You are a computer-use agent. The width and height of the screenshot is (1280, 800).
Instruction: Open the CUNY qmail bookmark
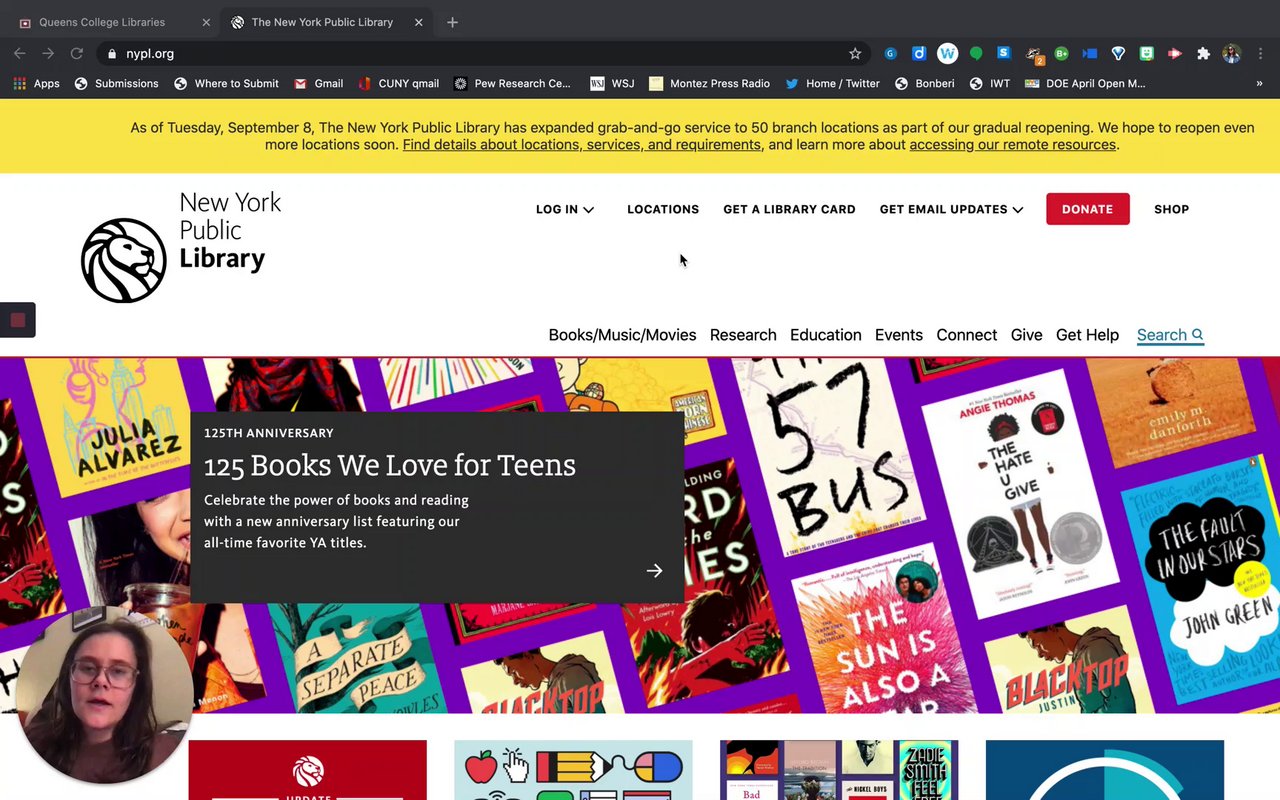pyautogui.click(x=398, y=84)
